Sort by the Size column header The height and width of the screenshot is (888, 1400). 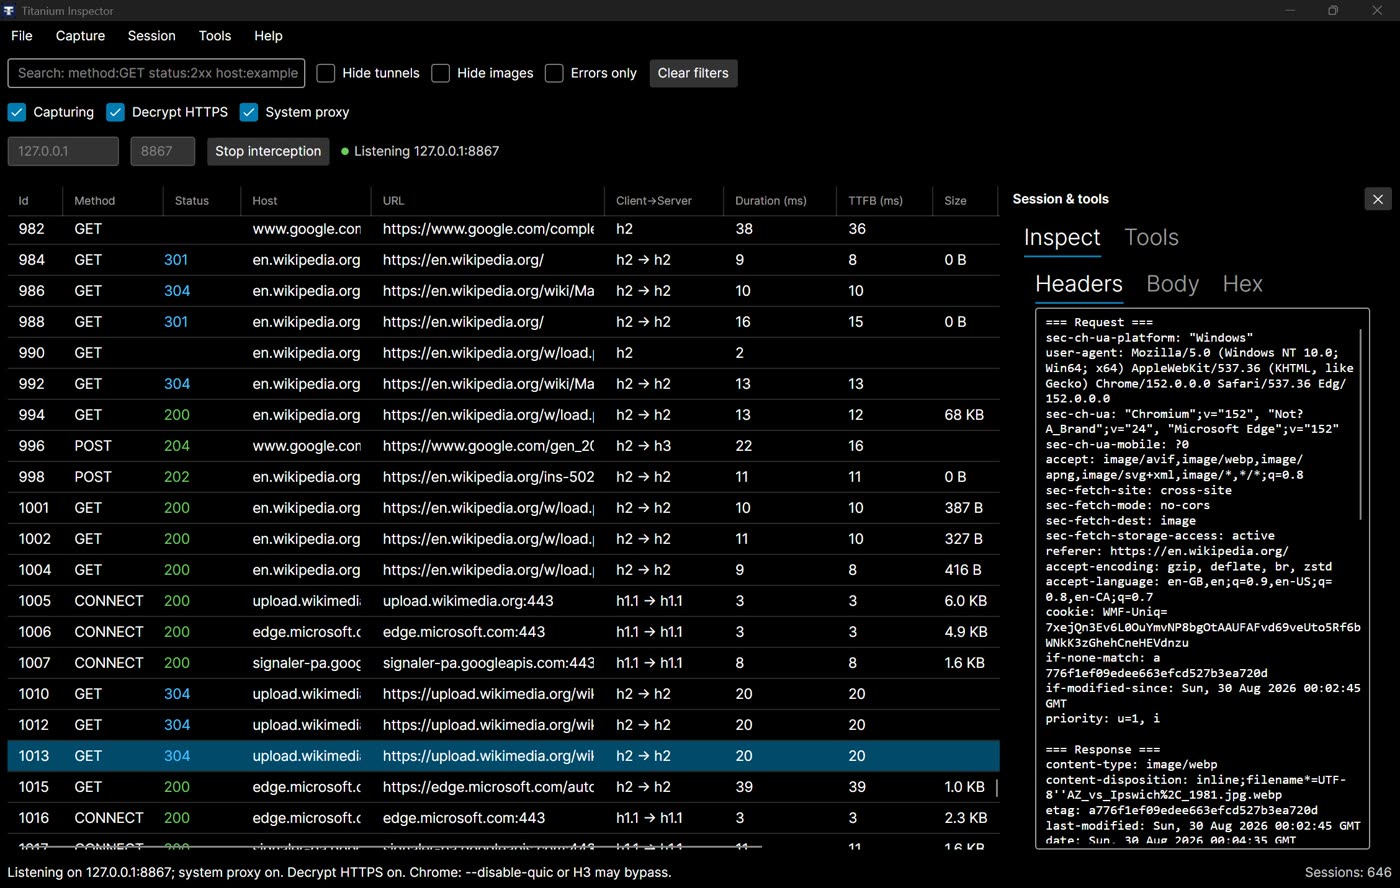[x=965, y=201]
